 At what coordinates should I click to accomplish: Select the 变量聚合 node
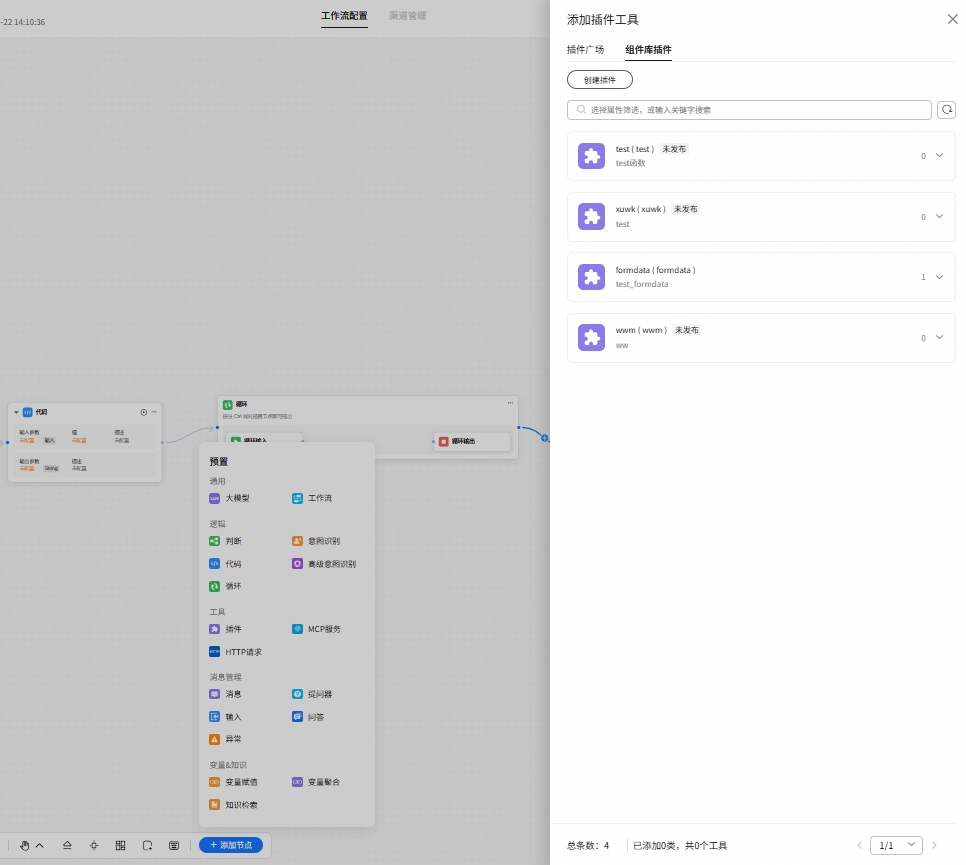coord(316,782)
